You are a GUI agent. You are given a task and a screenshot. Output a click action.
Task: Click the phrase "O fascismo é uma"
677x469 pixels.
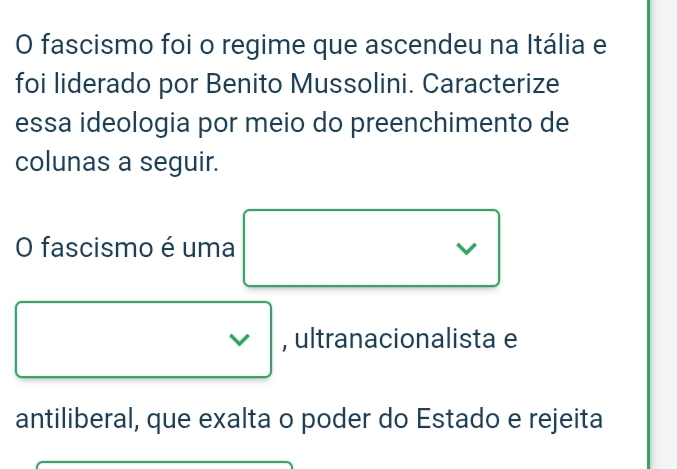126,247
